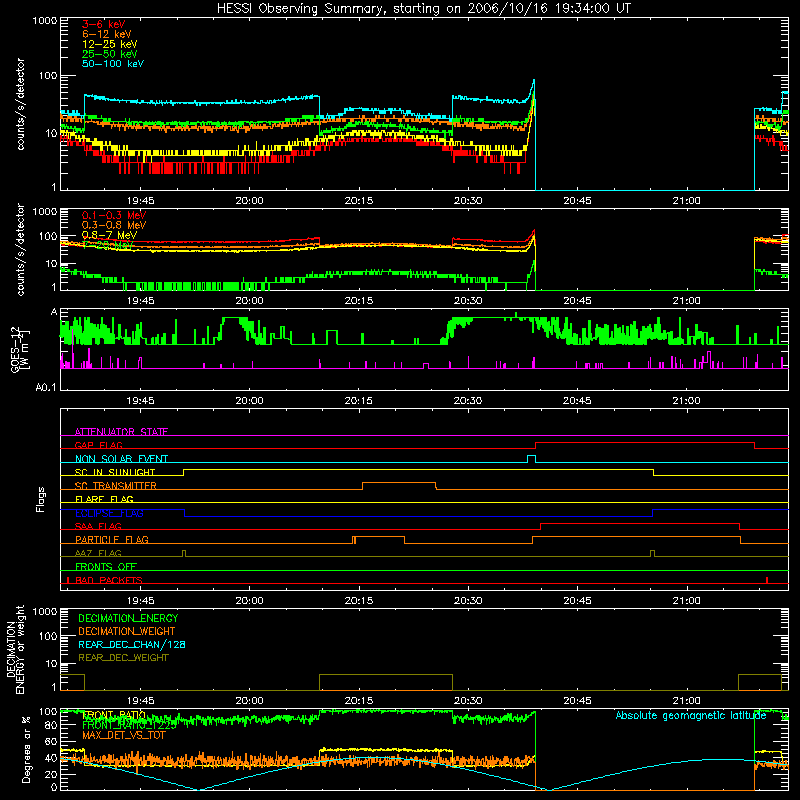Select the FRONTS_OFF flag label
Screen dimensions: 800x800
point(106,566)
